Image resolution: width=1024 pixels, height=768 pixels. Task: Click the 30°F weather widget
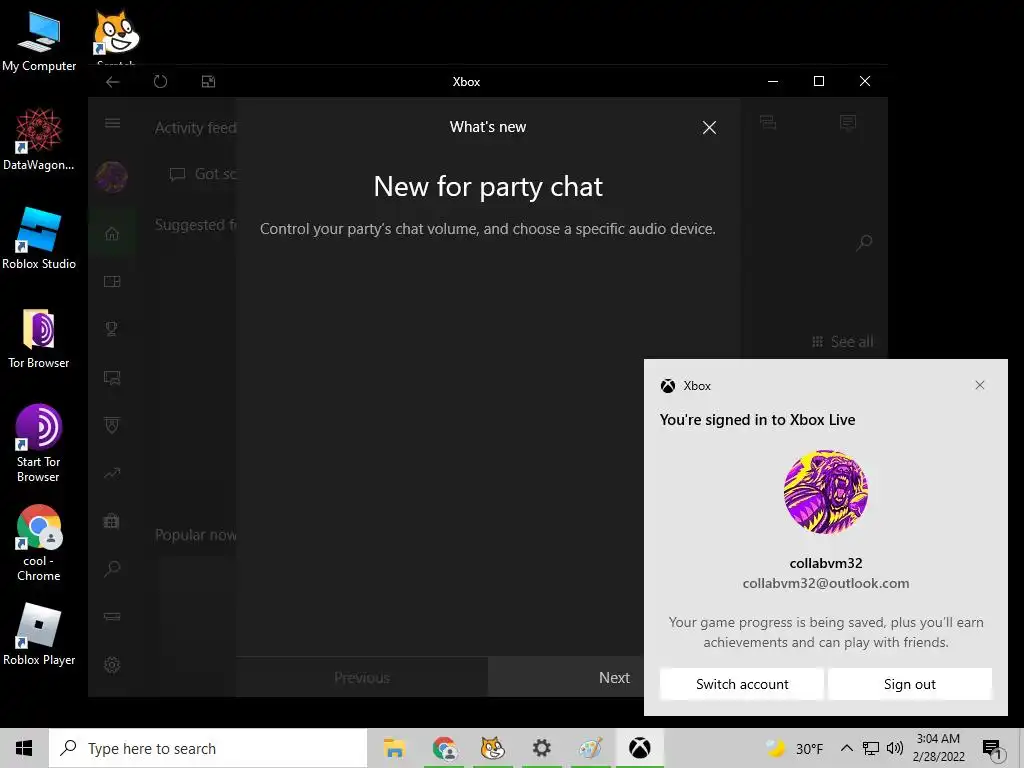(794, 748)
